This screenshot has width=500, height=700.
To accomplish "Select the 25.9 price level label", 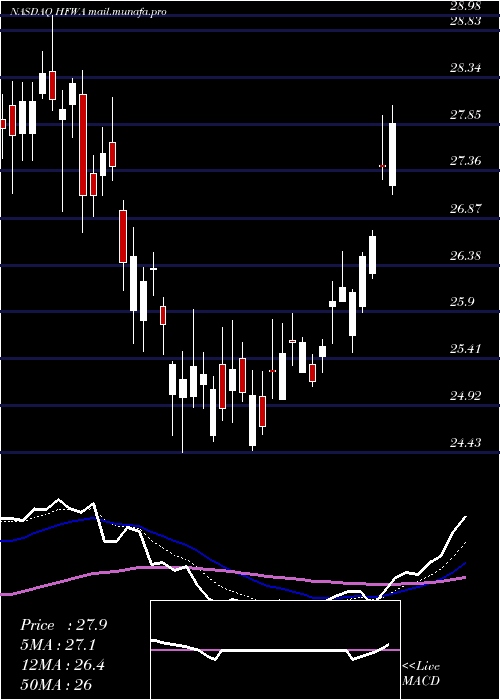I will click(462, 302).
